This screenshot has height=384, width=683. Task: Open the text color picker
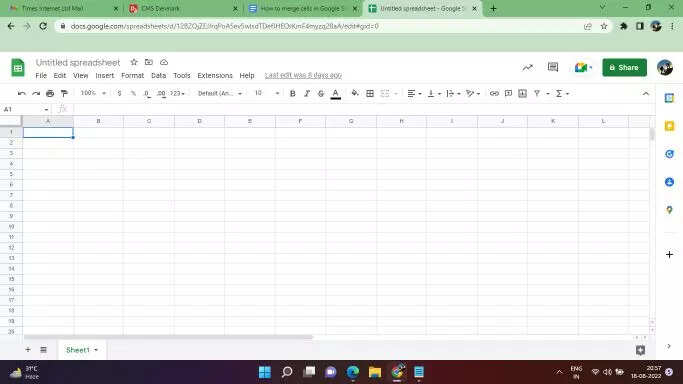[335, 94]
